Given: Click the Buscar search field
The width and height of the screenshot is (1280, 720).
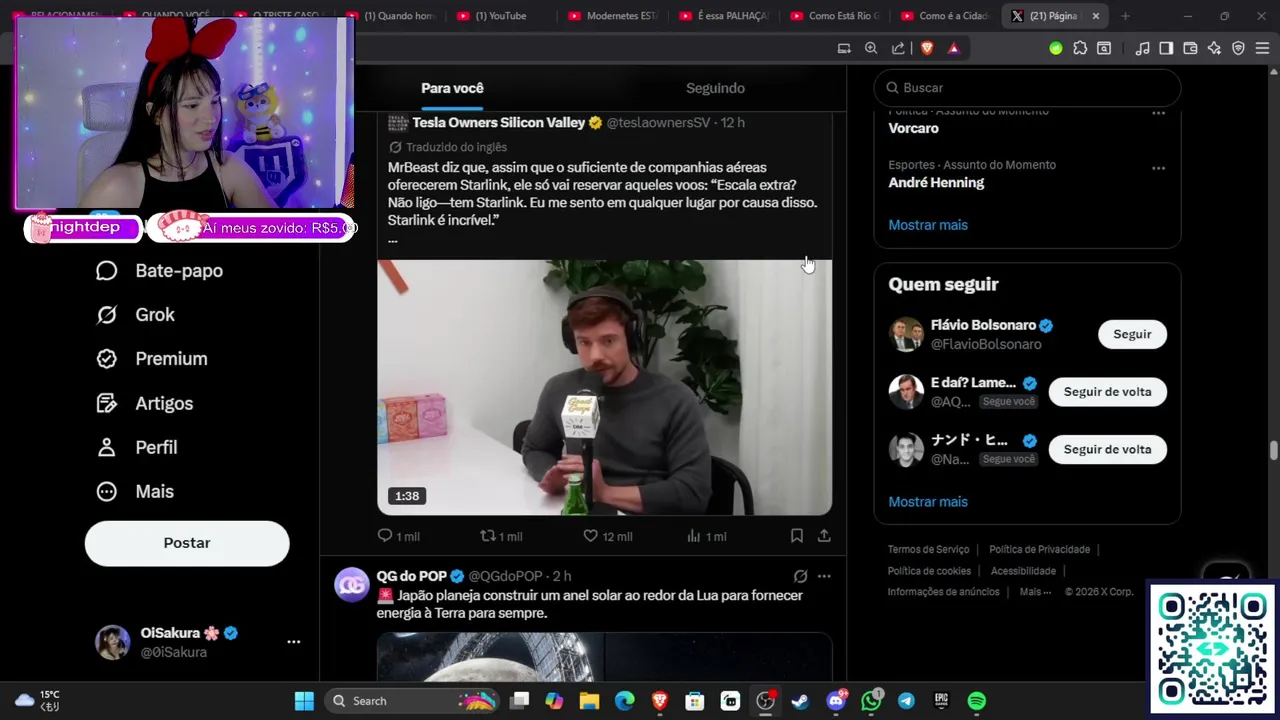Looking at the screenshot, I should coord(1027,88).
